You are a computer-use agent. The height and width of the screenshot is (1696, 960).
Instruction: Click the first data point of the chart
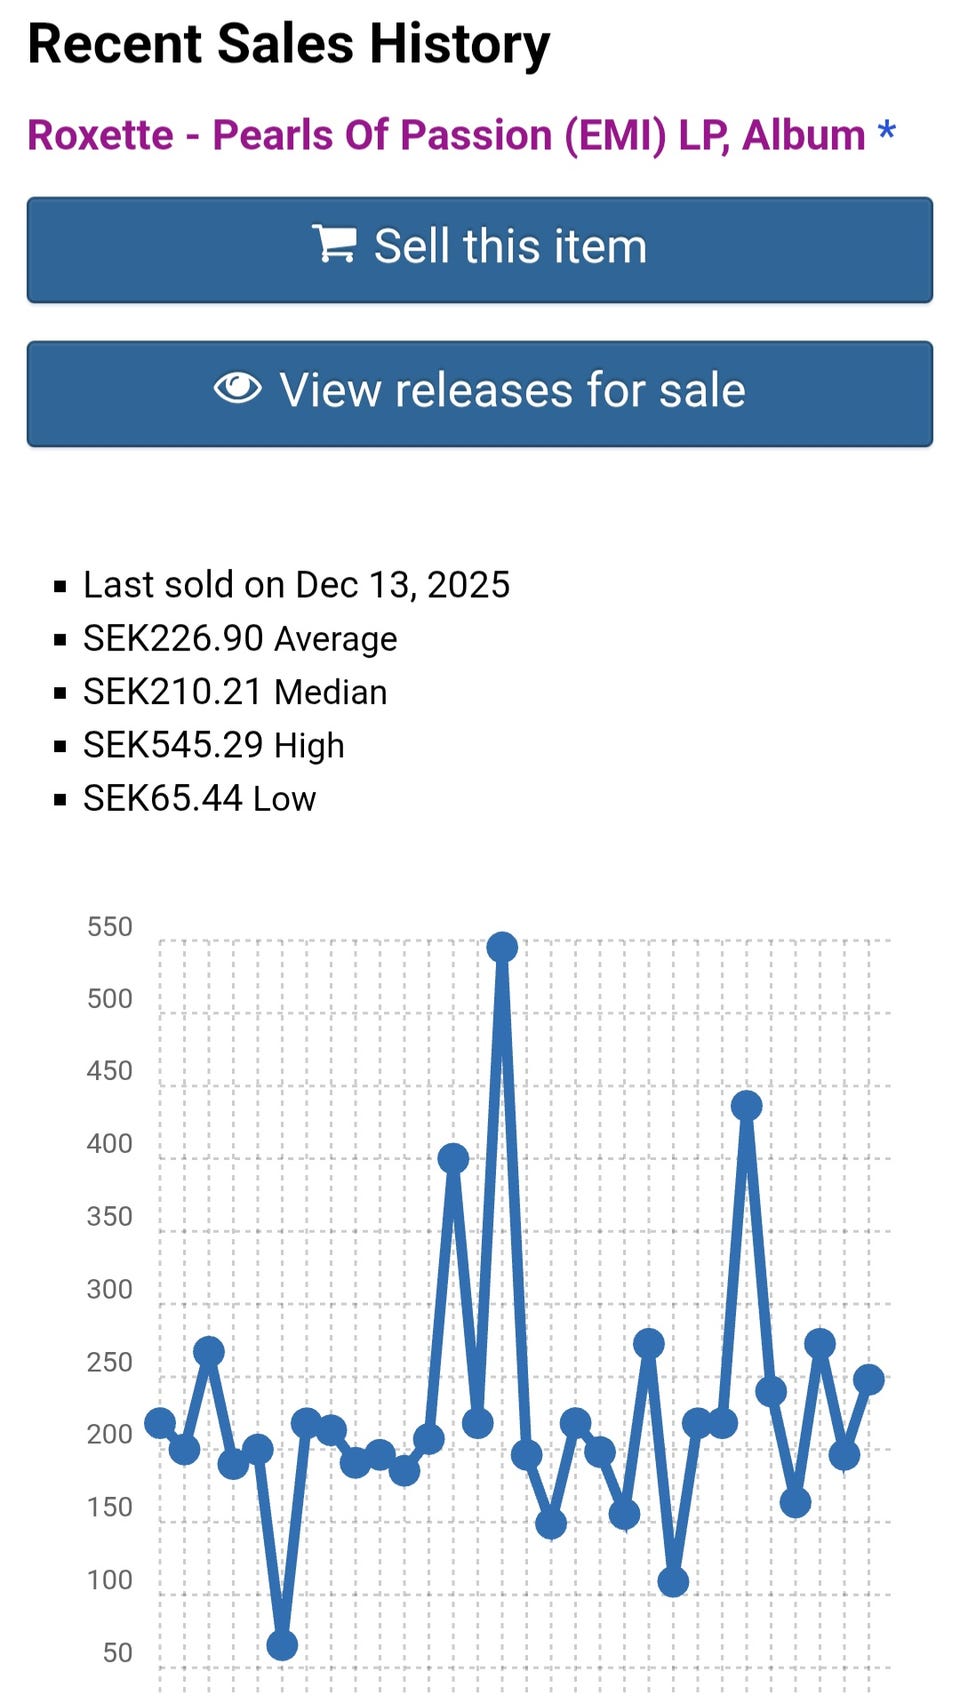160,1423
